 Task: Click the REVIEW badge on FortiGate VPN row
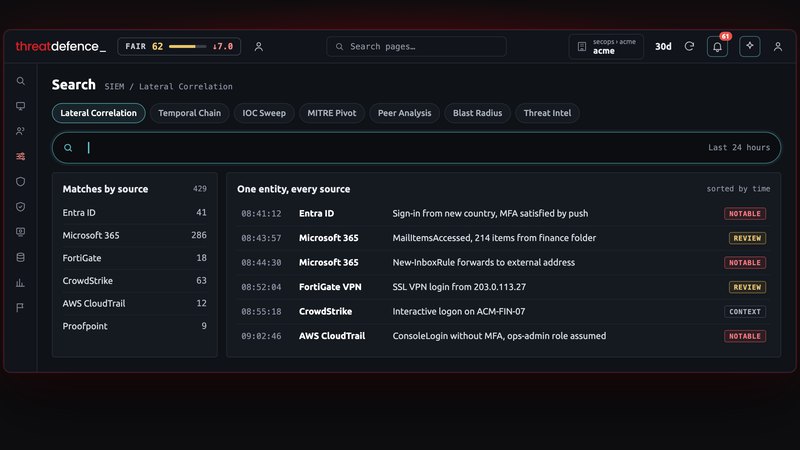point(747,287)
